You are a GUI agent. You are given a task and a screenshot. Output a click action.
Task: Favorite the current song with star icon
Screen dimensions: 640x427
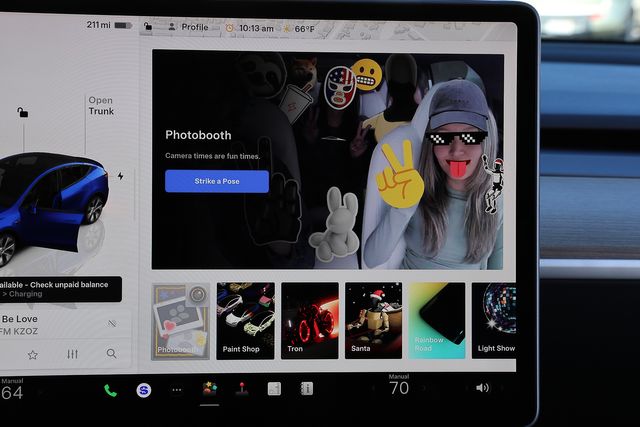[32, 354]
